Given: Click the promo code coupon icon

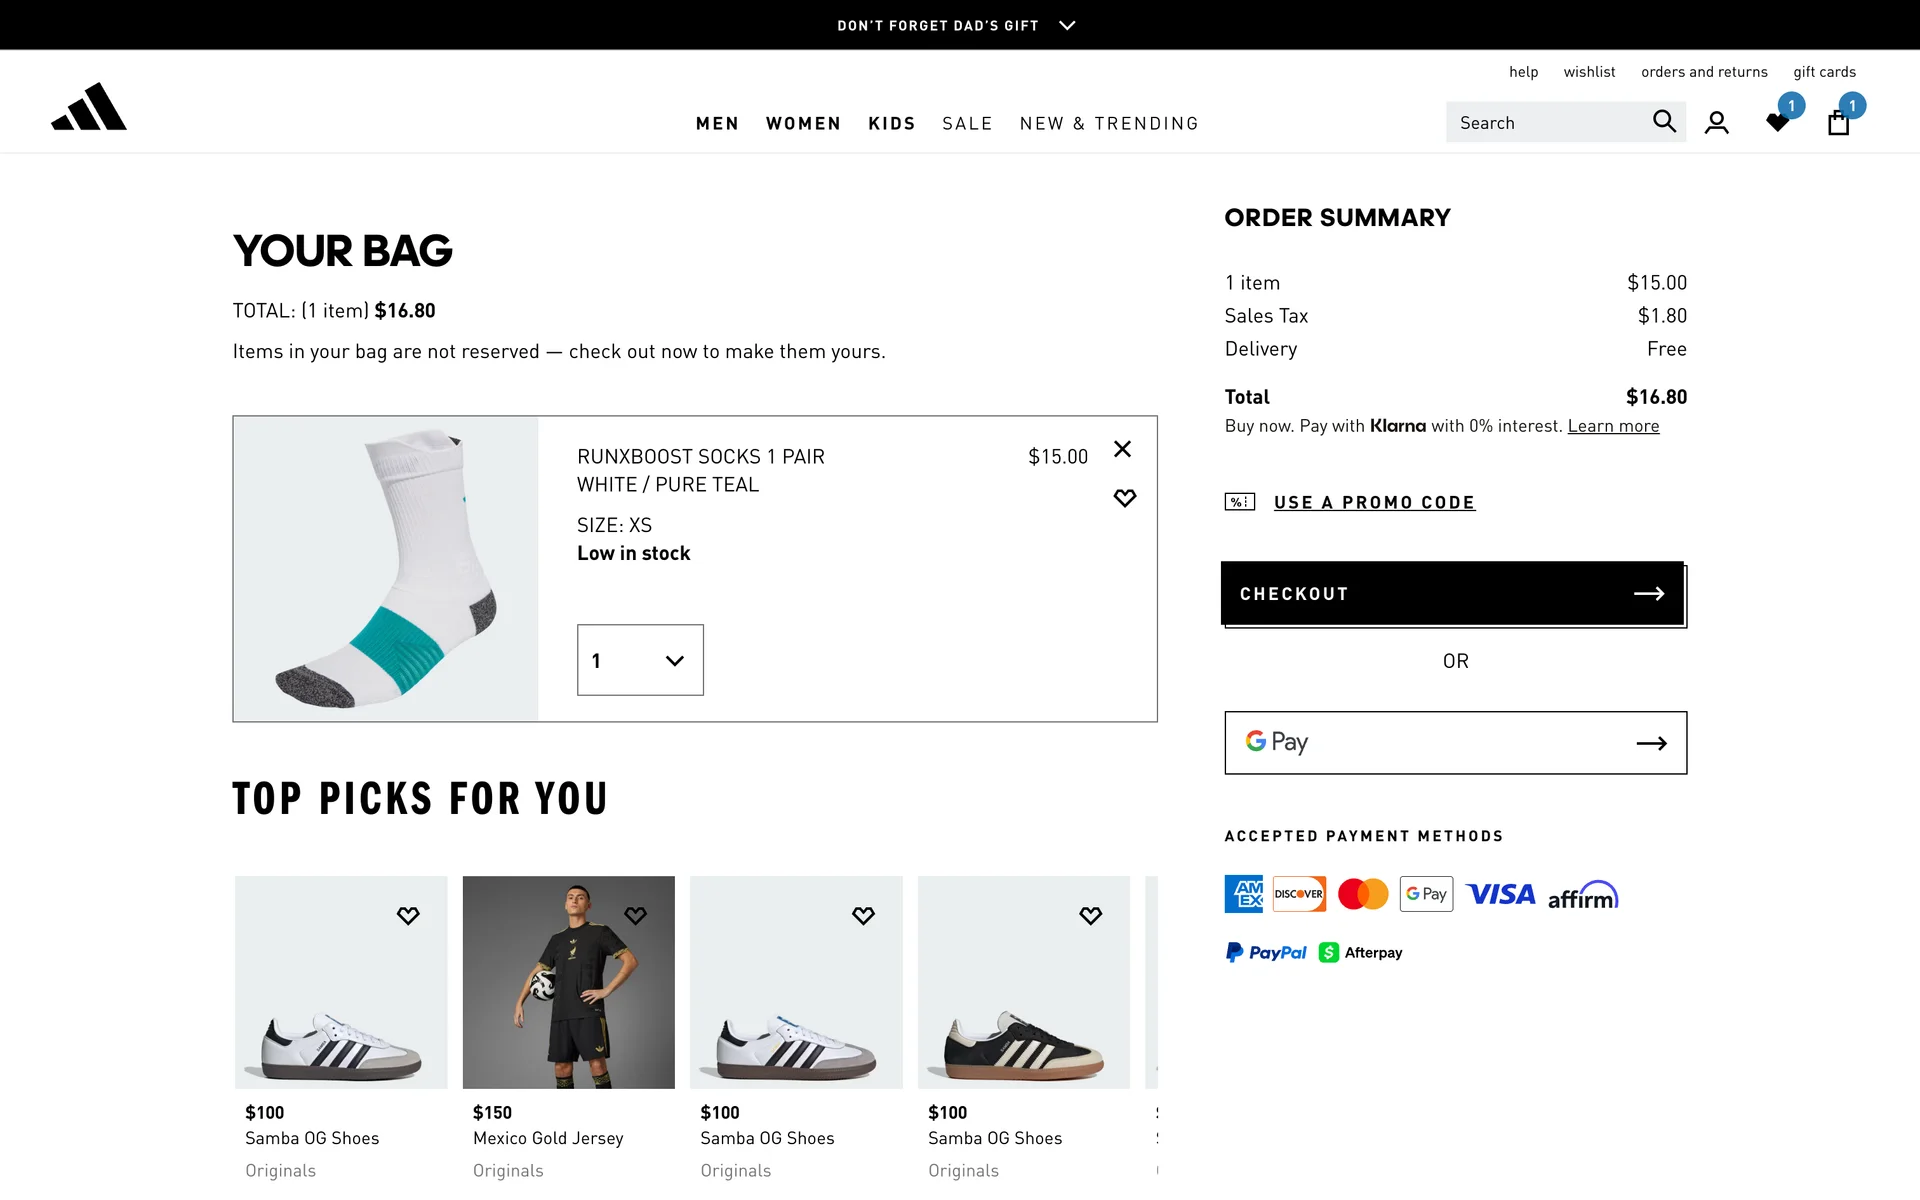Looking at the screenshot, I should pos(1240,502).
